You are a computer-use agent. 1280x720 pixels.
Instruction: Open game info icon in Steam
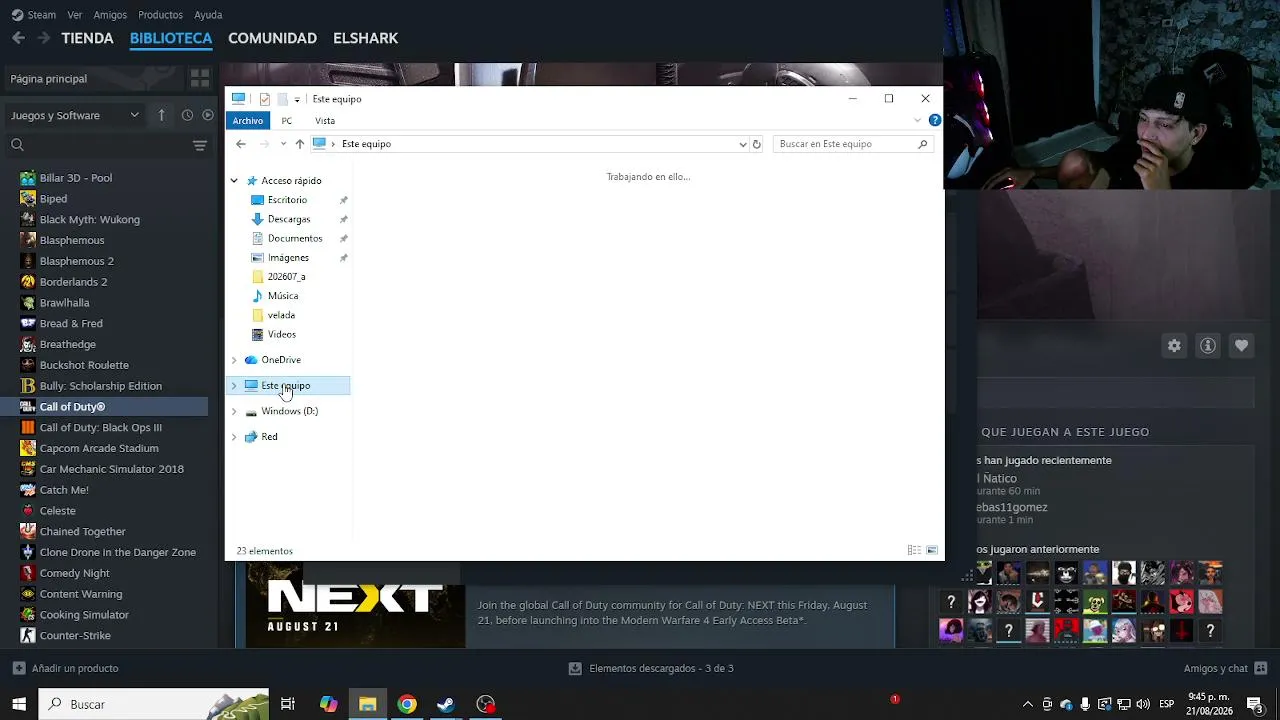click(1208, 346)
